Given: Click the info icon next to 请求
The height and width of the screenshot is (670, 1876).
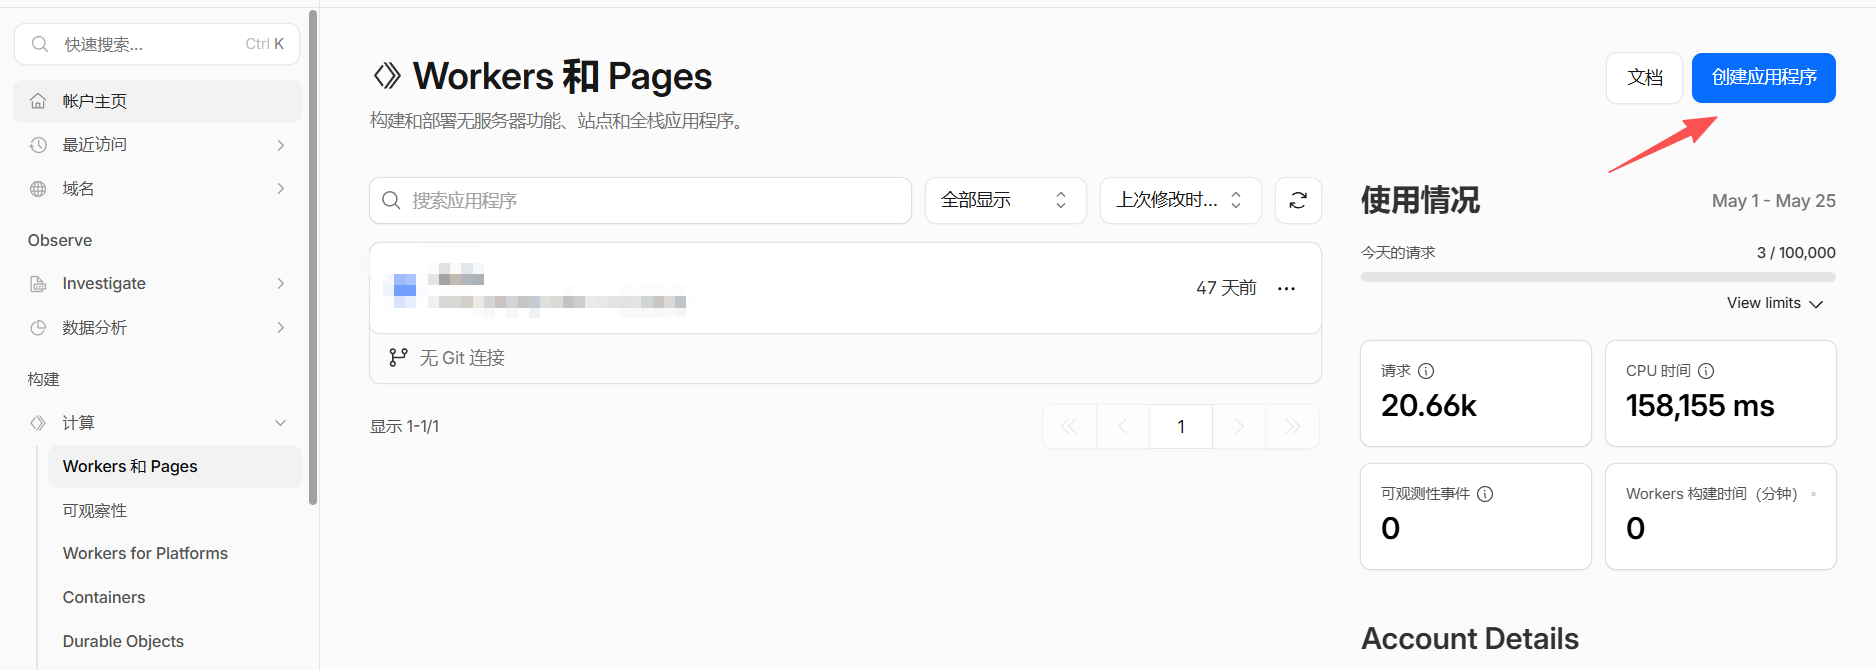Looking at the screenshot, I should pos(1426,371).
